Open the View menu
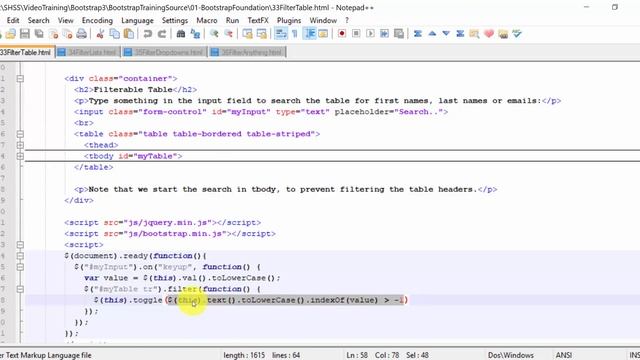Image resolution: width=640 pixels, height=360 pixels. point(65,20)
